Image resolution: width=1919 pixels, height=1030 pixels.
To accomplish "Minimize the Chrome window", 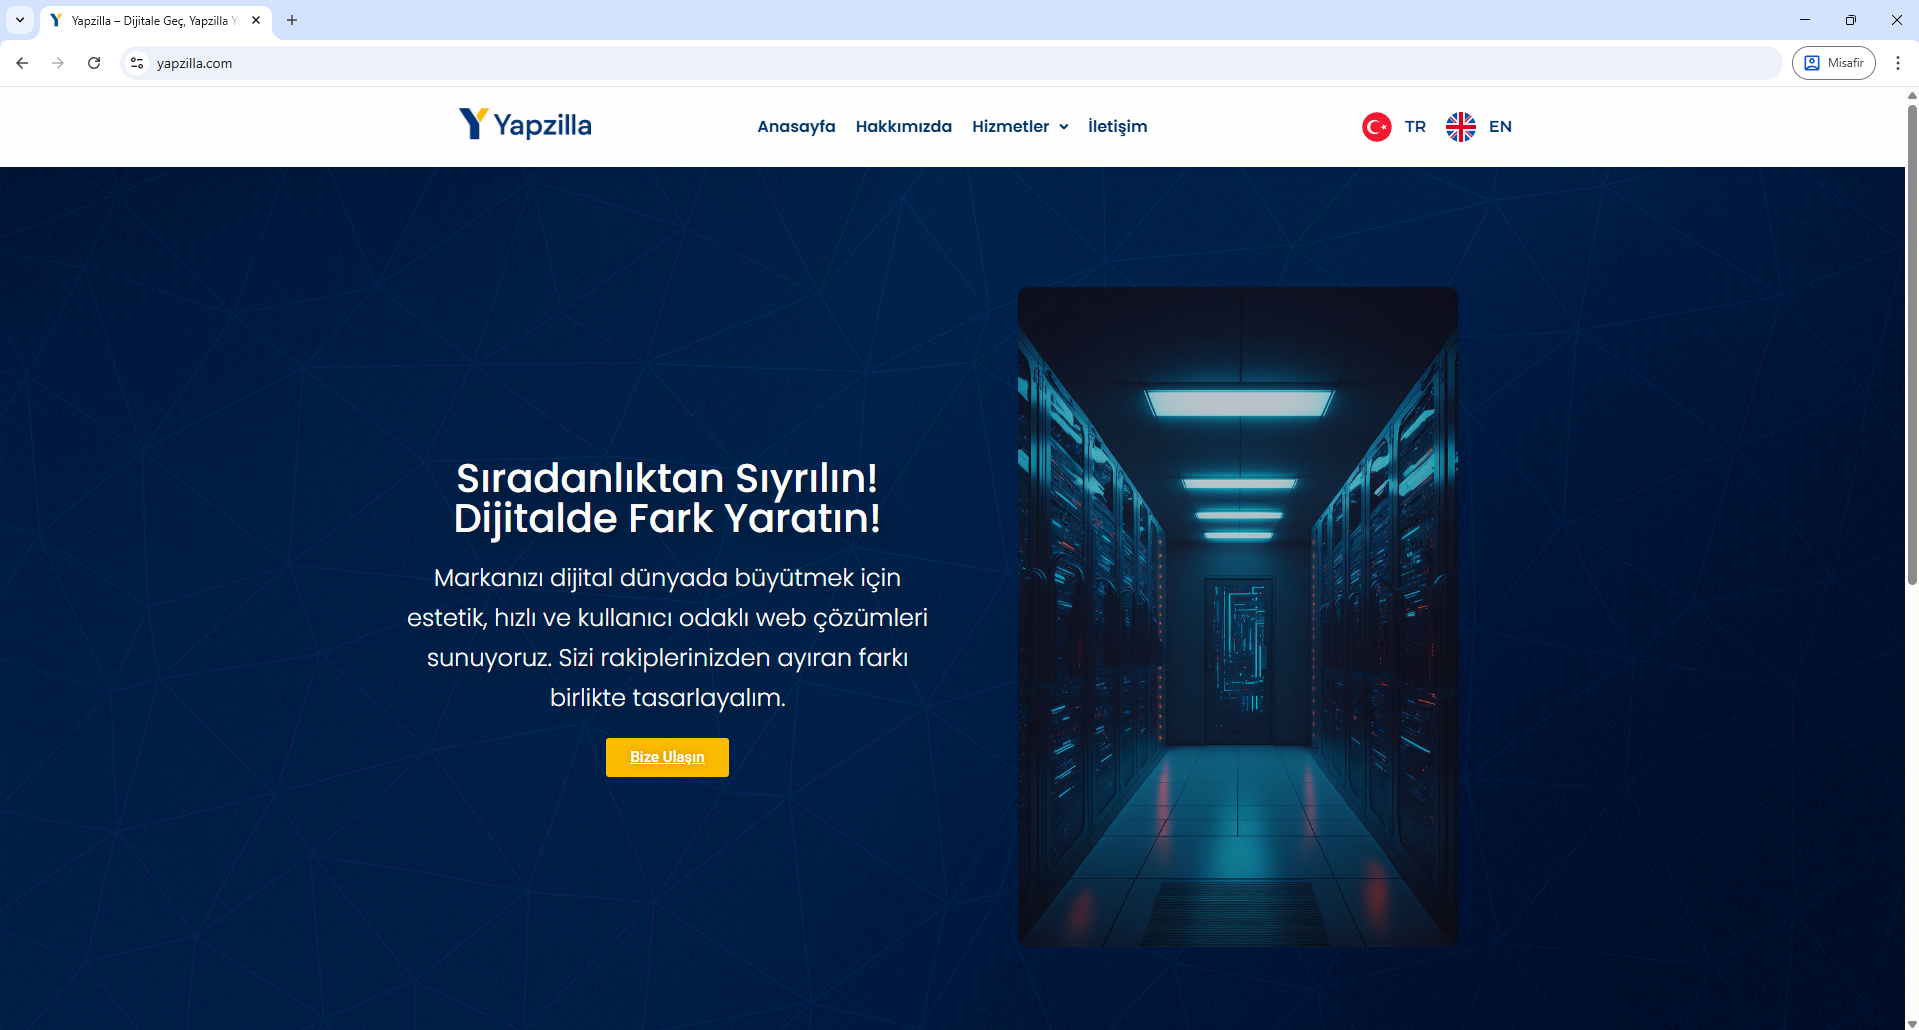I will click(1805, 20).
